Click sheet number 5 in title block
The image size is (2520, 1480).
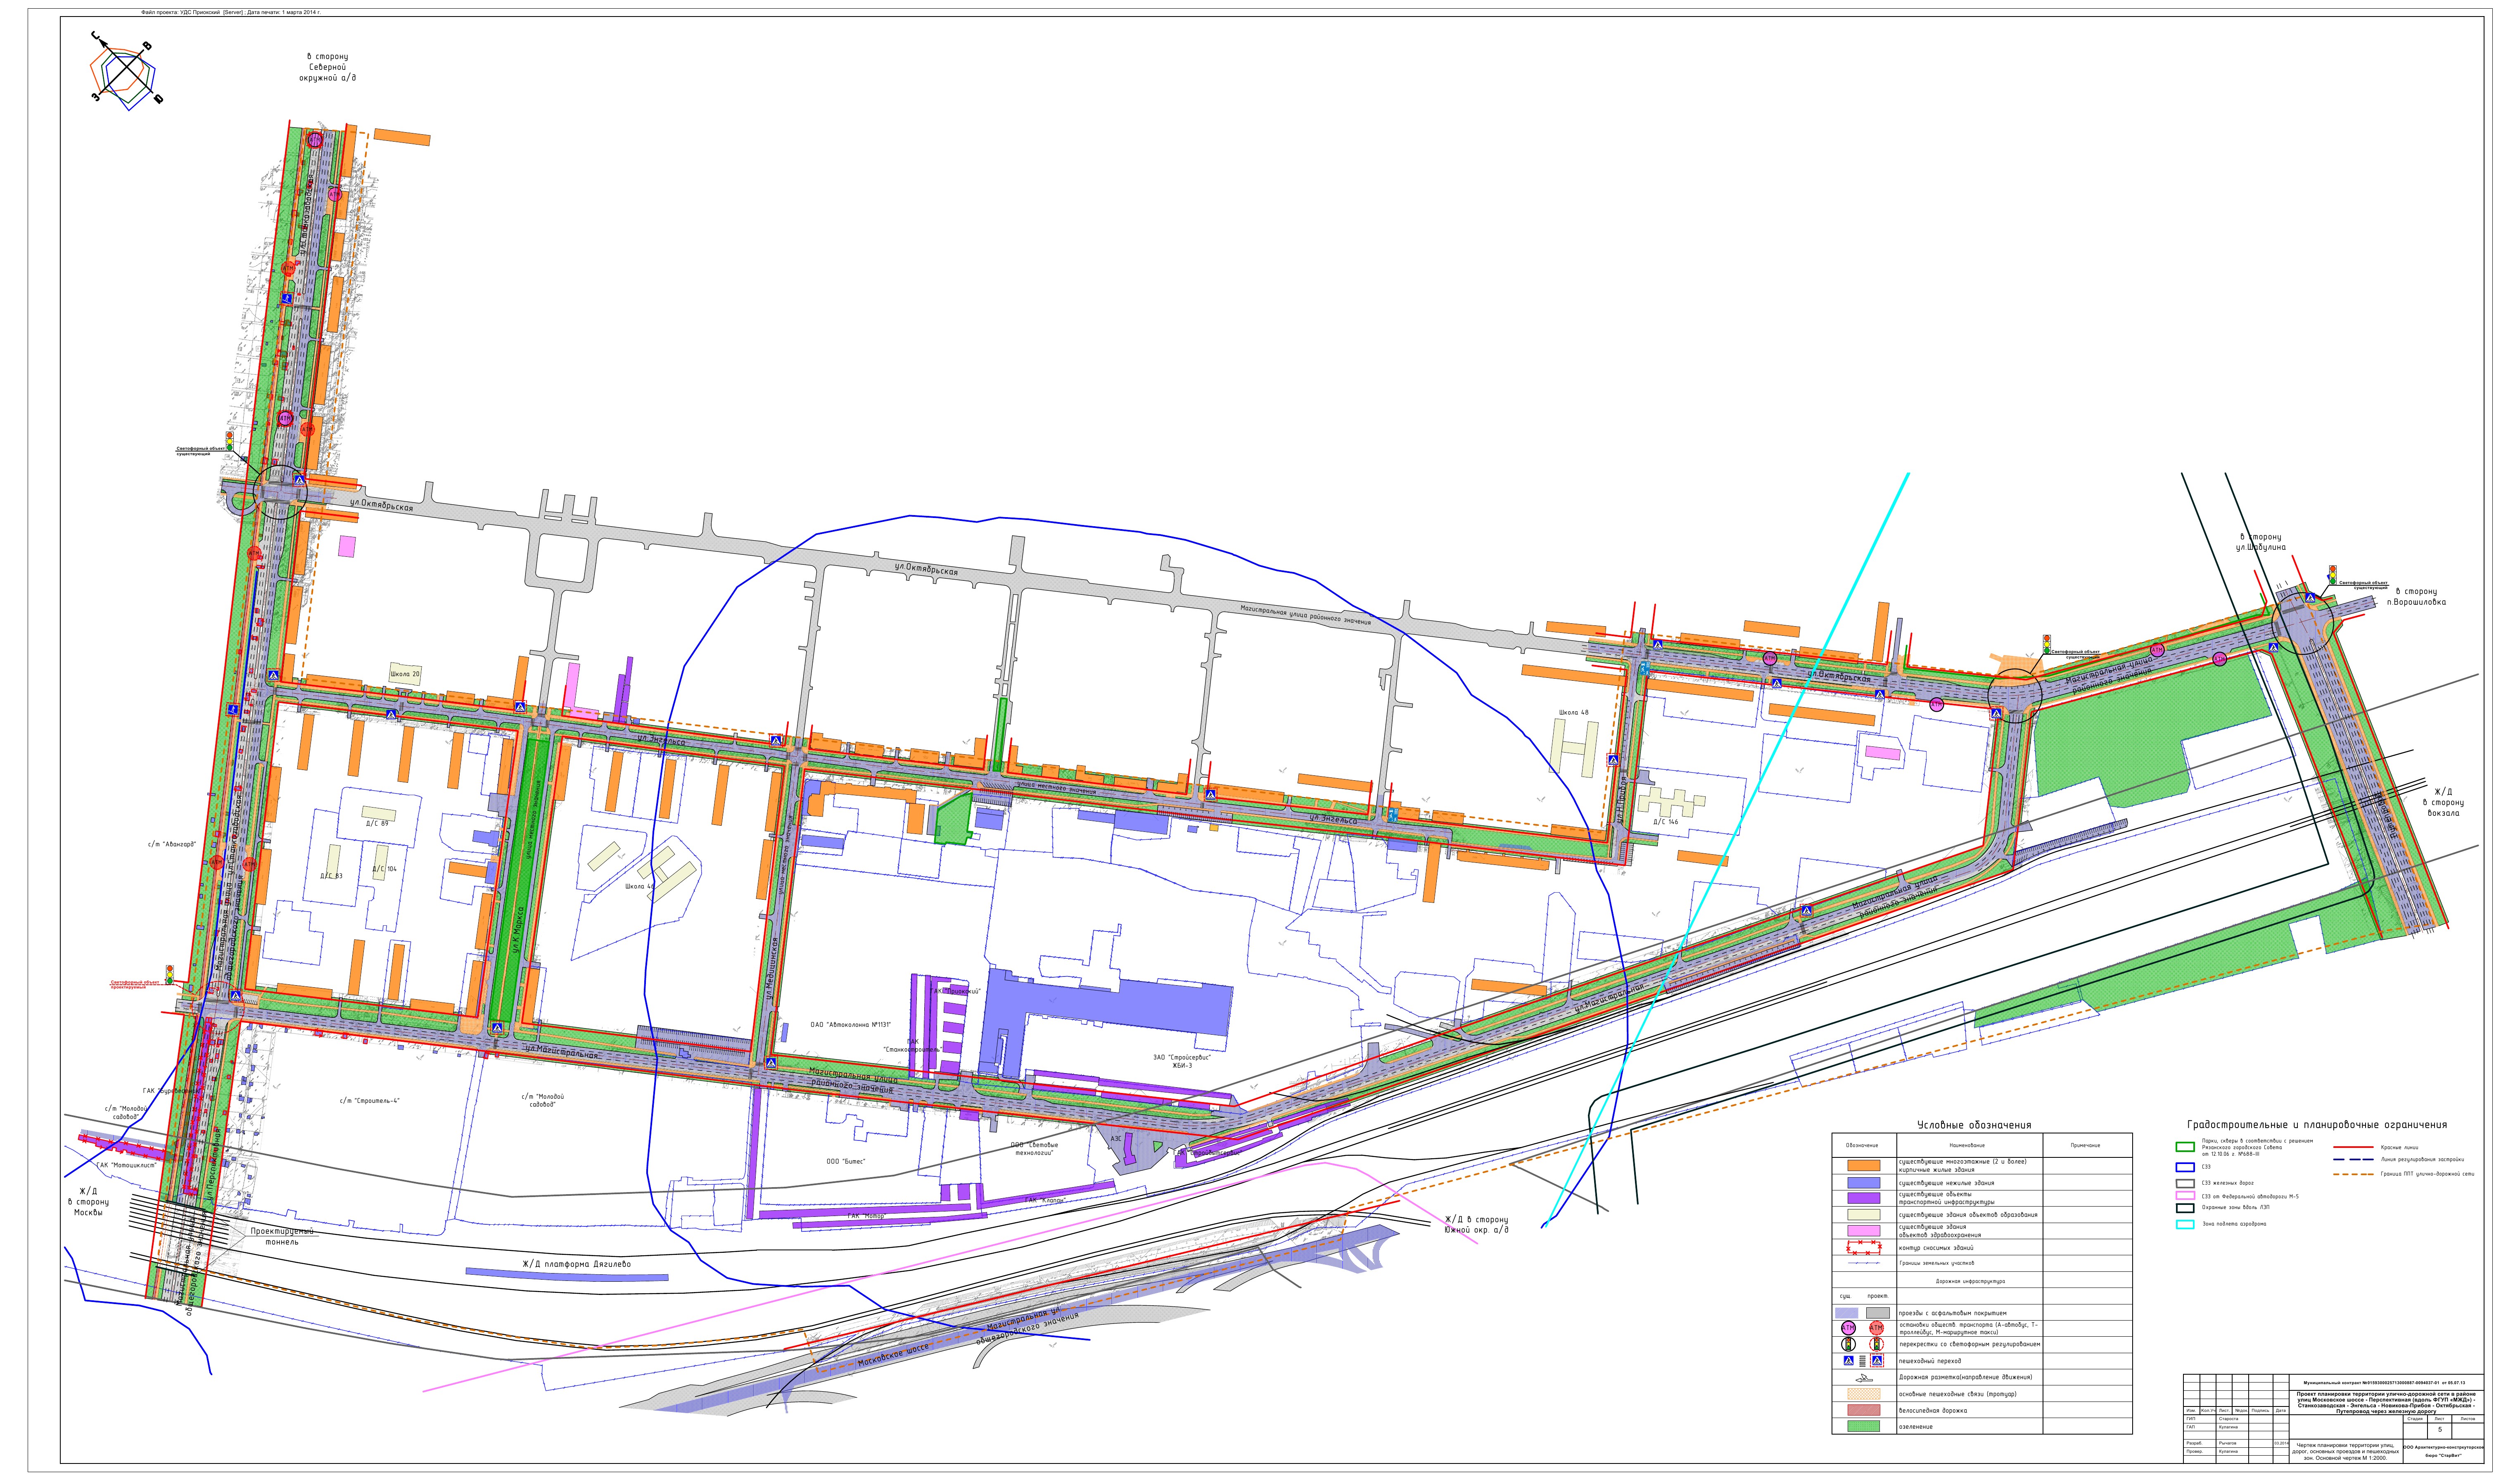coord(2439,1430)
